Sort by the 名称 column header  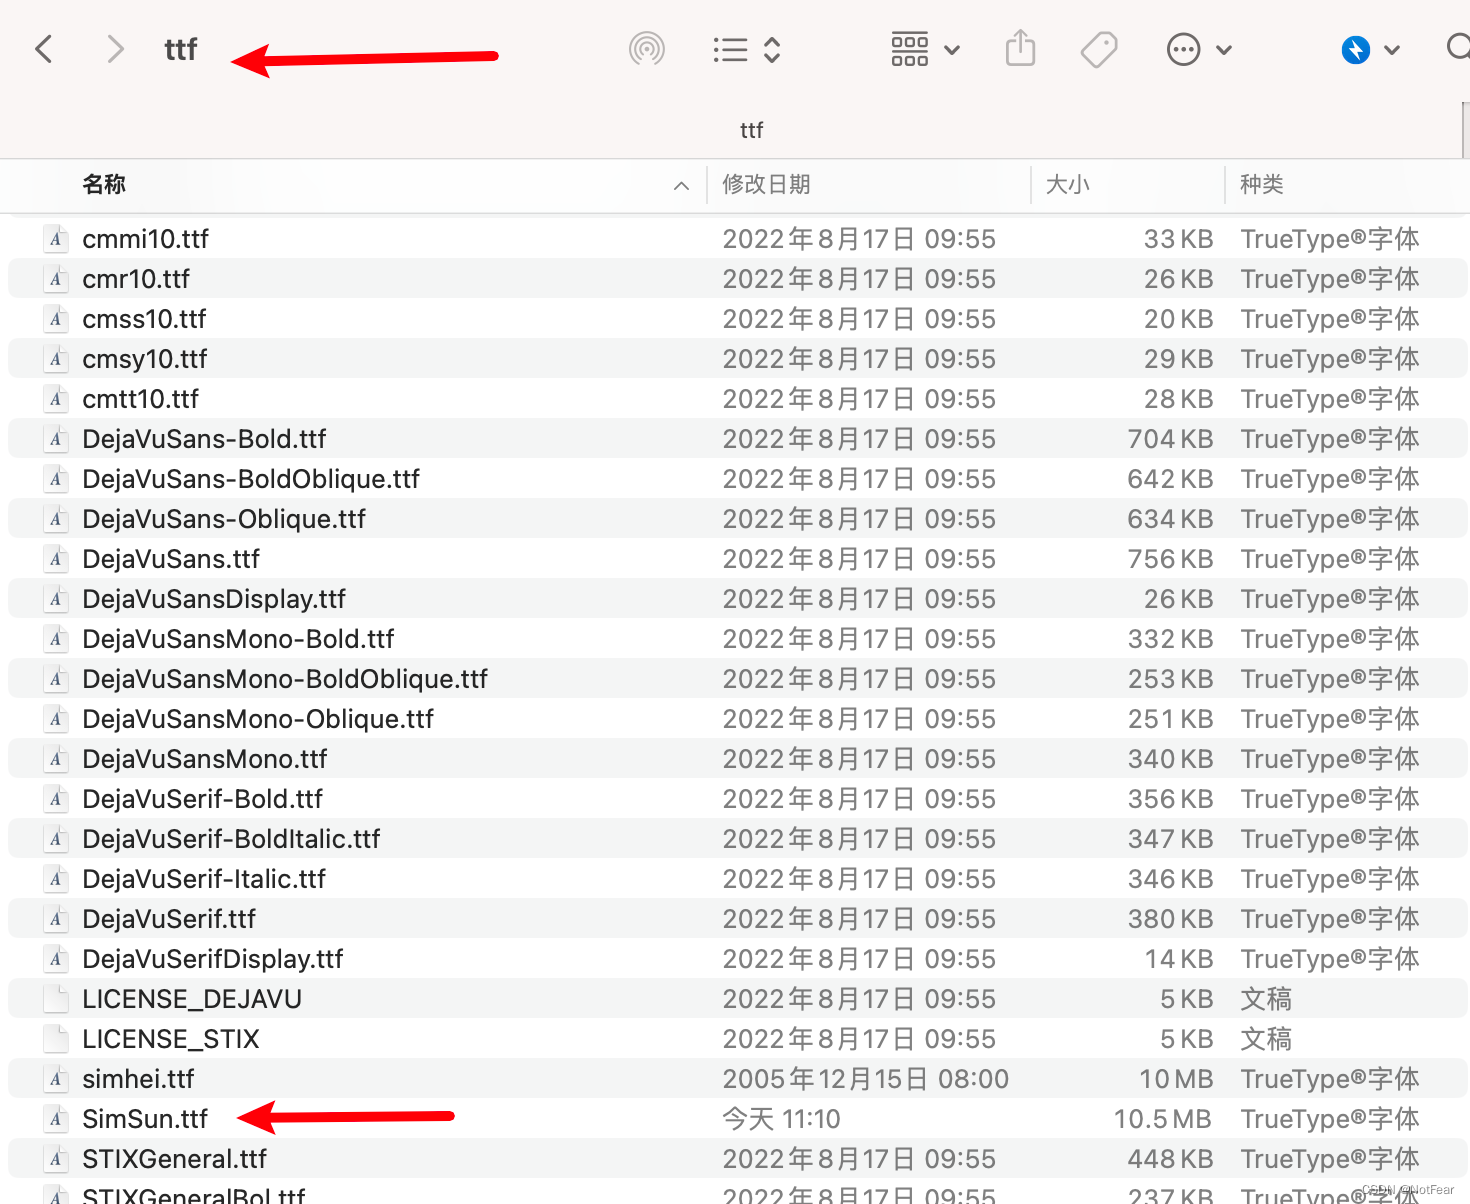pos(104,184)
